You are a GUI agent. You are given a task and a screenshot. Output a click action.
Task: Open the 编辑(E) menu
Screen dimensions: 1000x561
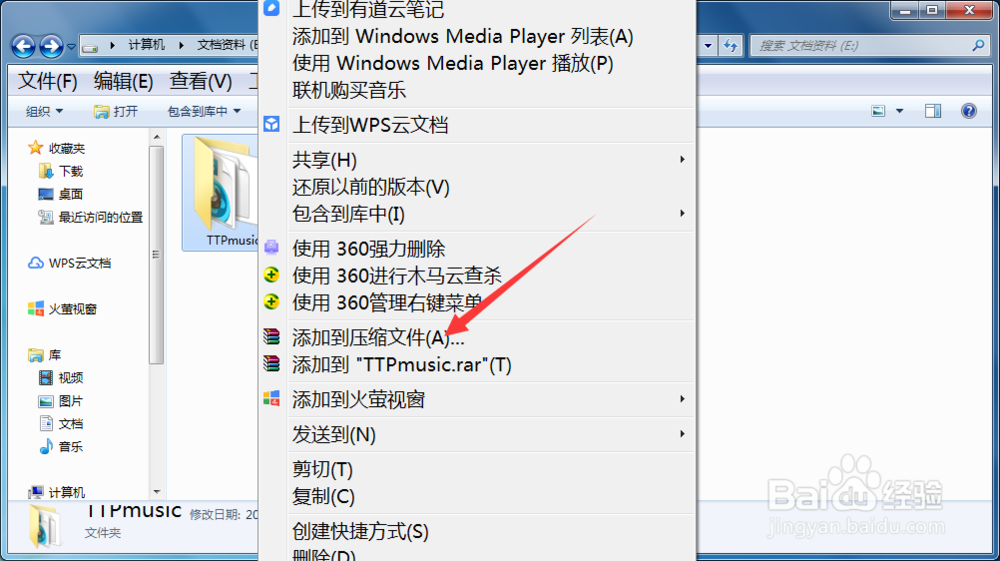point(123,81)
